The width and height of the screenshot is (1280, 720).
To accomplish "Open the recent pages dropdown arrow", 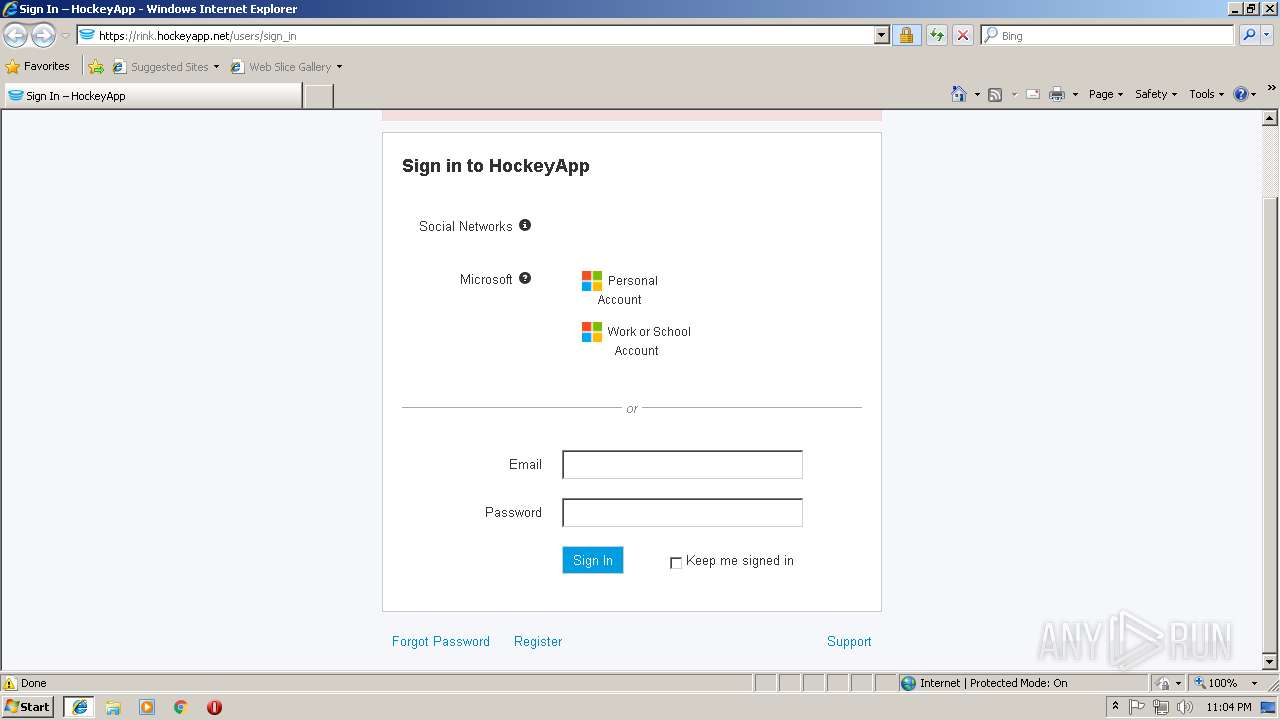I will point(65,35).
